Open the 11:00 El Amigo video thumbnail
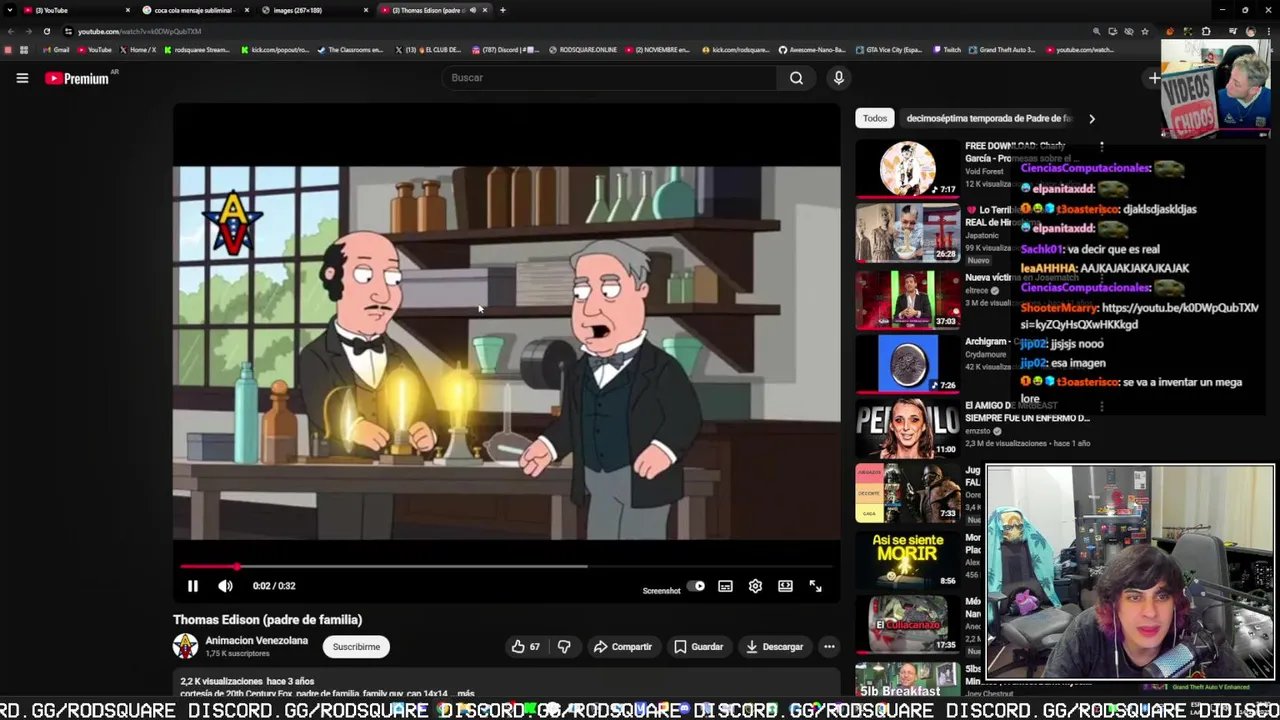This screenshot has height=720, width=1280. click(x=908, y=428)
